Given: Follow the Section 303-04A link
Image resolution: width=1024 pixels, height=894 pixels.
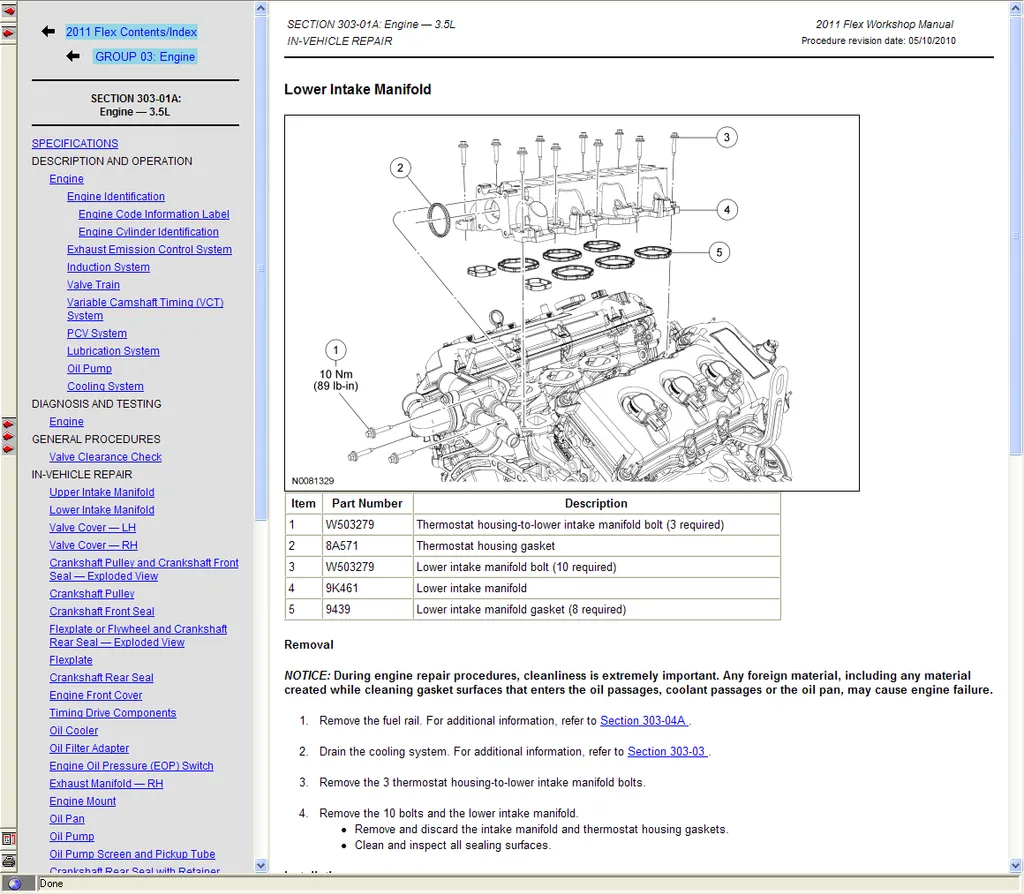Looking at the screenshot, I should pos(643,720).
